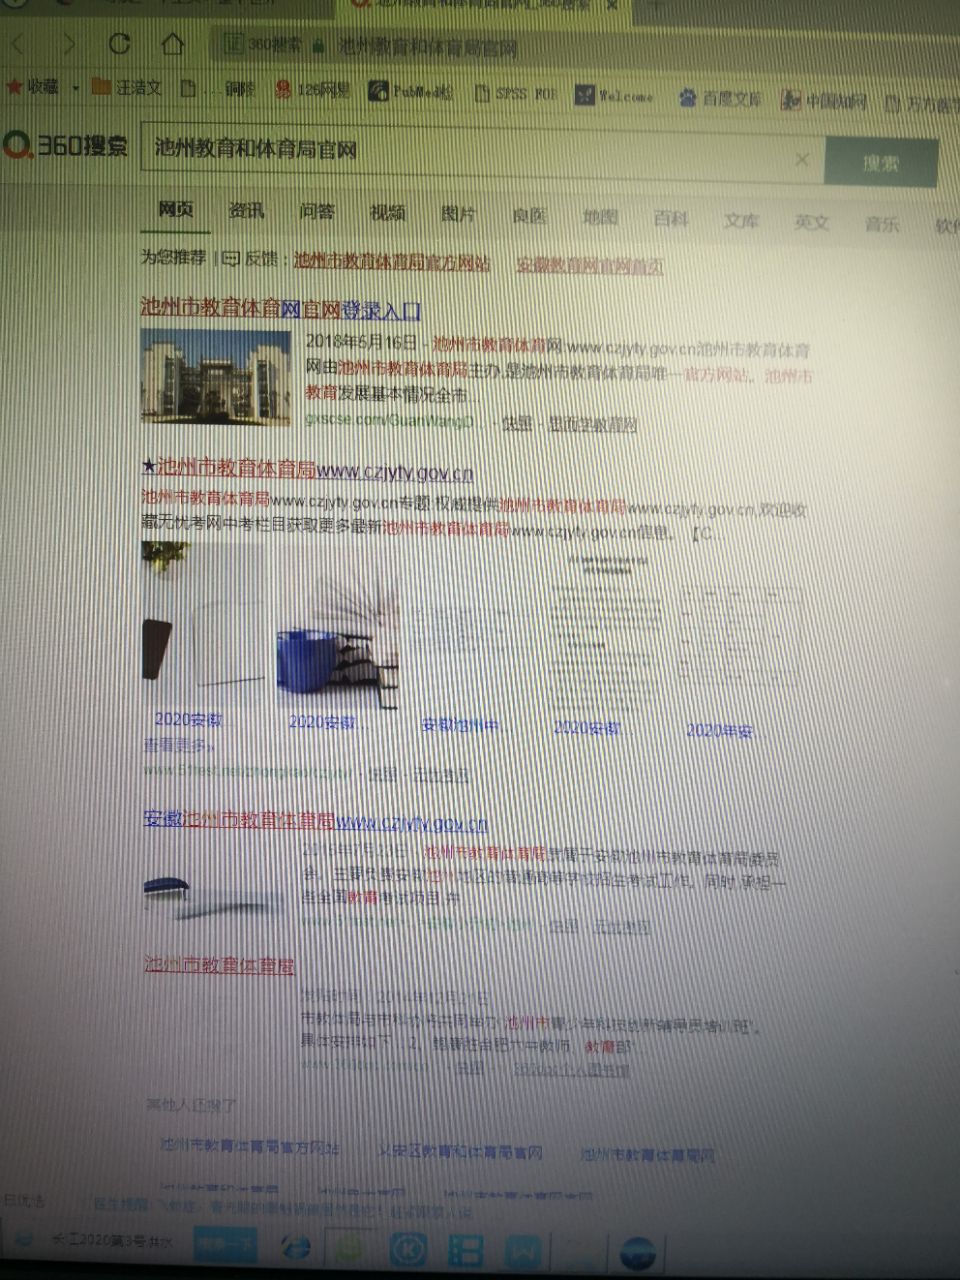Image resolution: width=960 pixels, height=1280 pixels.
Task: Open the taskbar icon with white W
Action: tap(523, 1251)
